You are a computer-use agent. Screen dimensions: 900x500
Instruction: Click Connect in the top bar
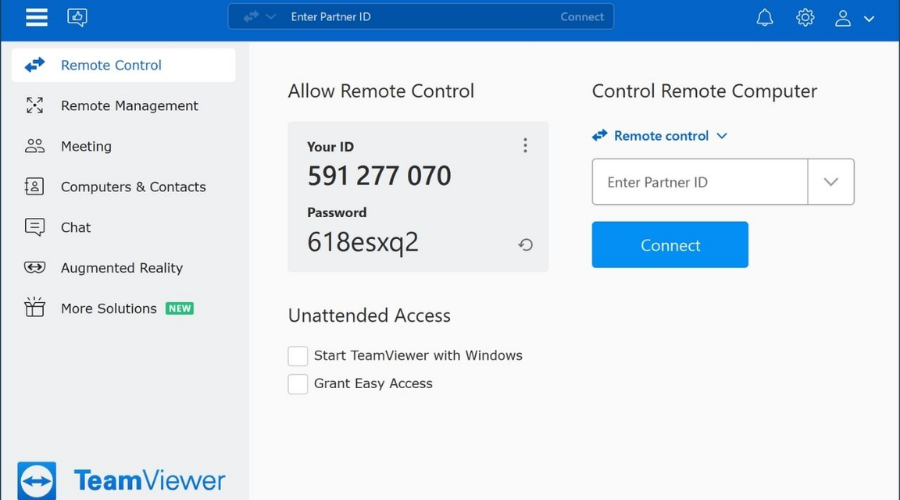click(x=582, y=17)
